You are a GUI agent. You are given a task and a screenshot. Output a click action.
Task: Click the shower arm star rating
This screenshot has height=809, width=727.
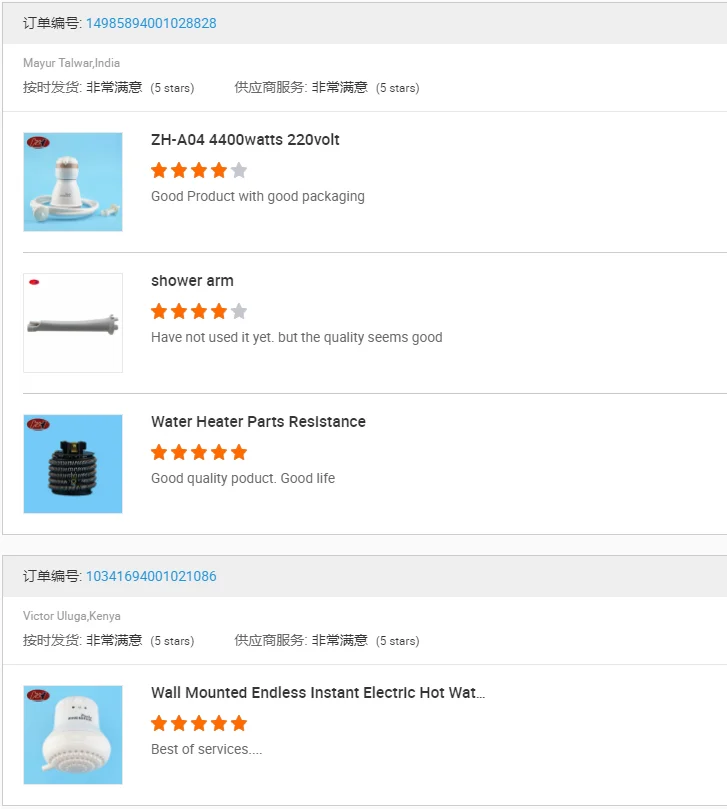(198, 311)
